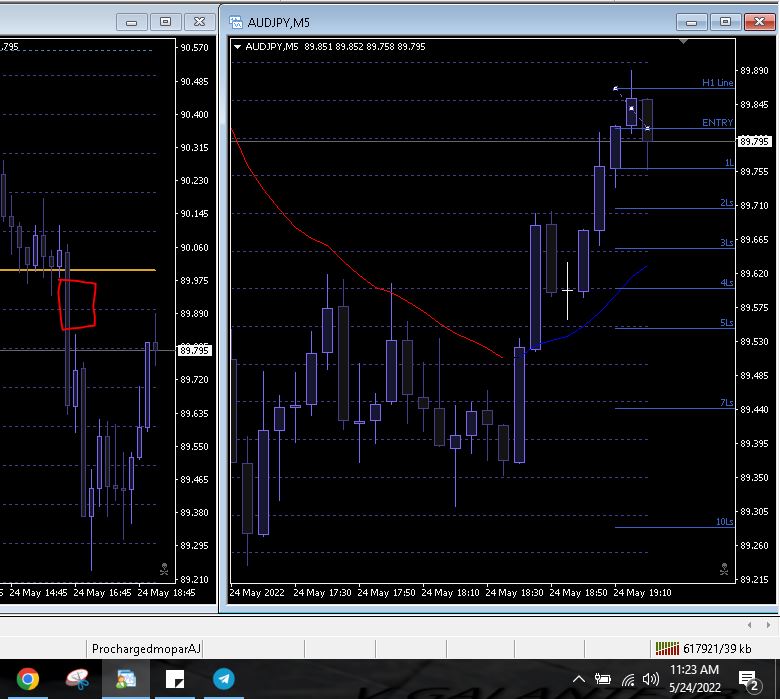780x699 pixels.
Task: Open Google Chrome from the taskbar
Action: click(27, 679)
